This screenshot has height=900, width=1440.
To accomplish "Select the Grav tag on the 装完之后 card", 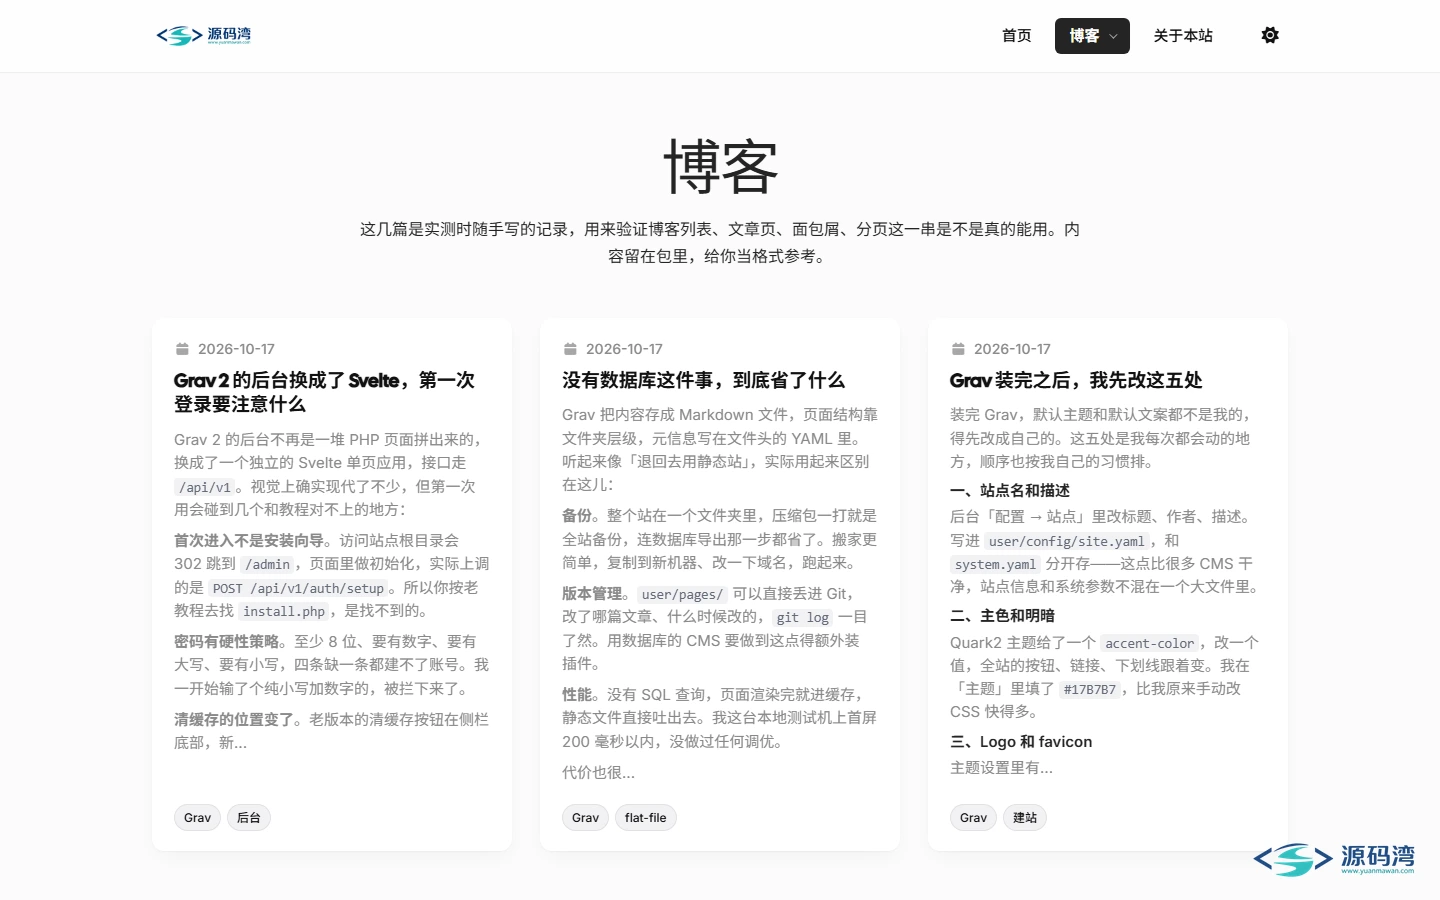I will coord(973,818).
